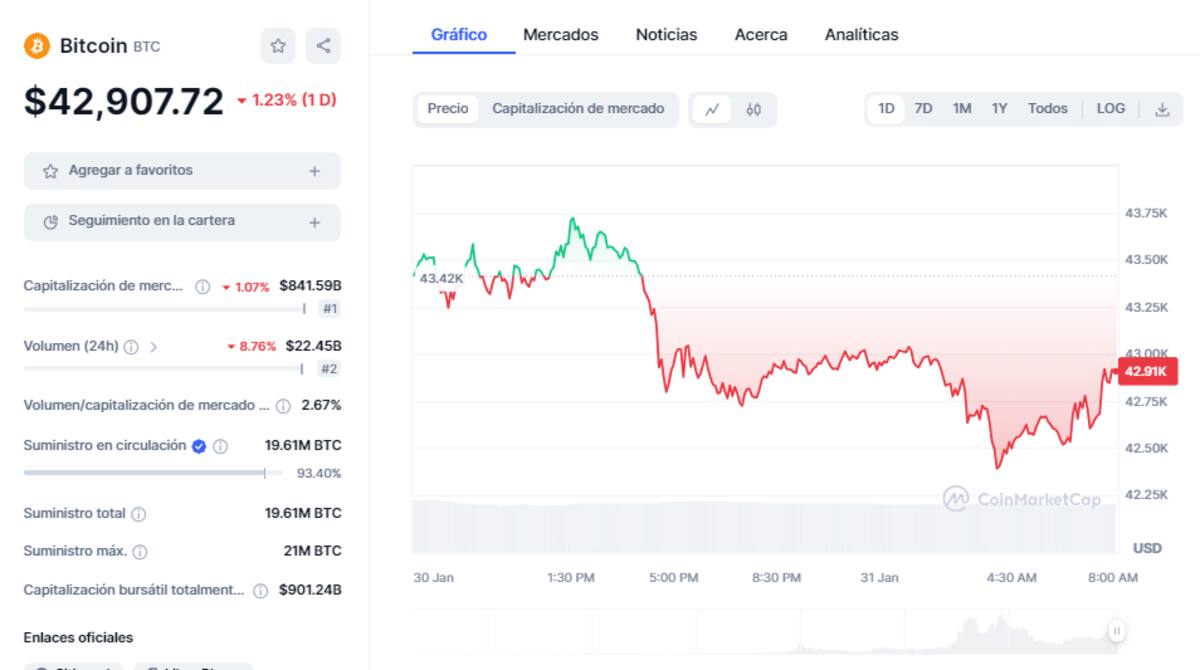Switch to candlestick chart icon
This screenshot has width=1200, height=670.
[x=753, y=110]
